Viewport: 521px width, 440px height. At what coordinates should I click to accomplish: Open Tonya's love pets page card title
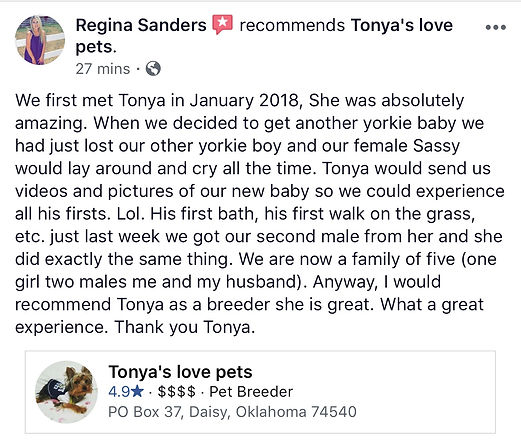(180, 372)
